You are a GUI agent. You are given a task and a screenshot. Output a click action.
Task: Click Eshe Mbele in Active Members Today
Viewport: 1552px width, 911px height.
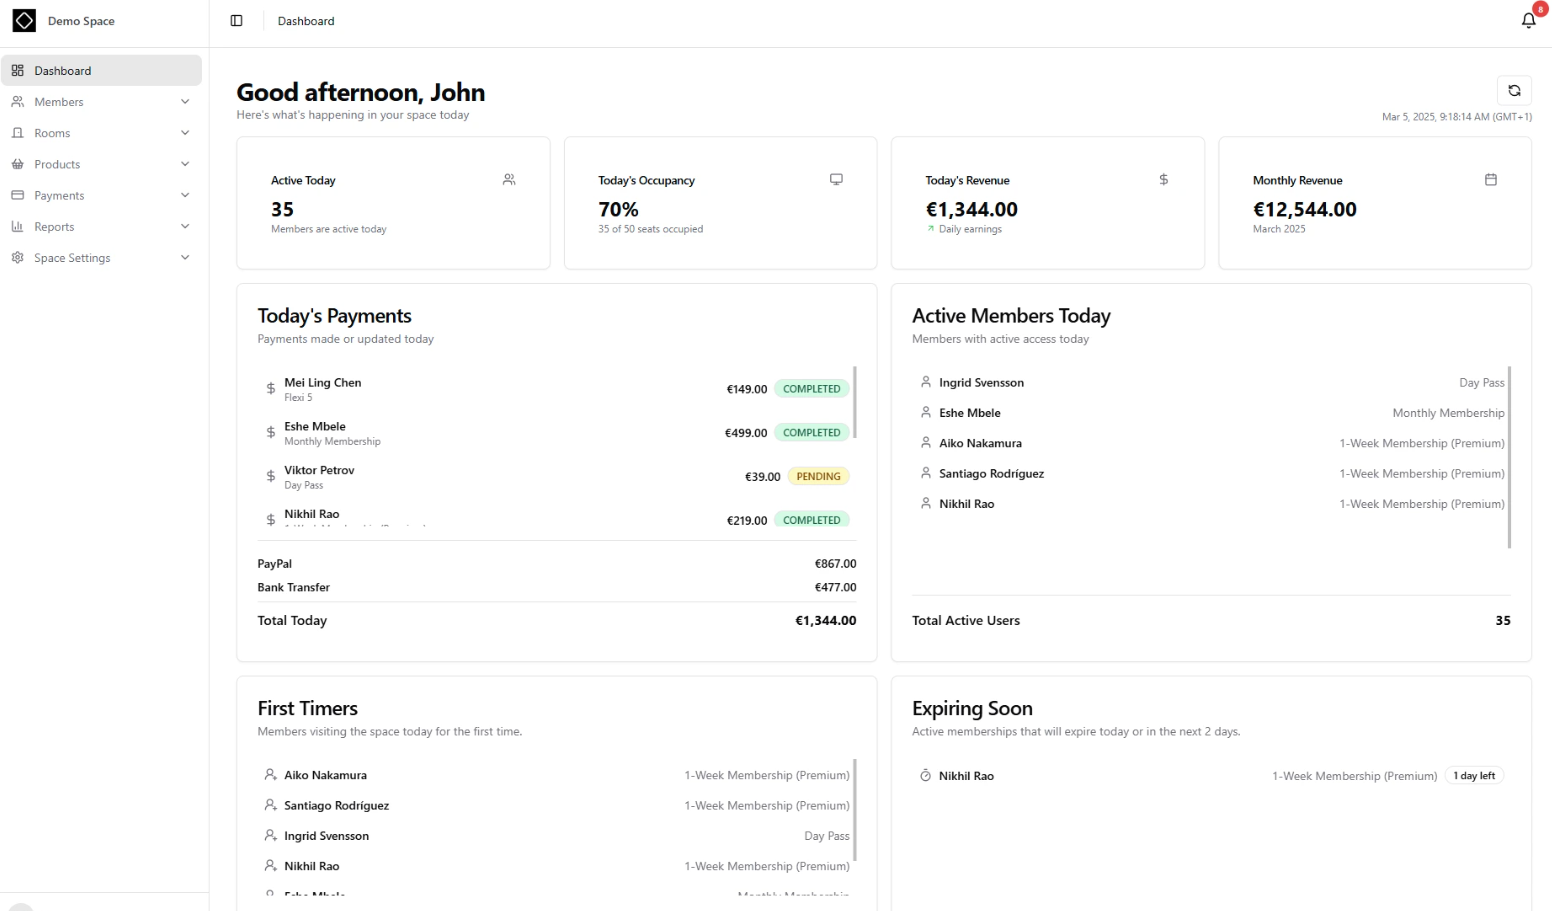[970, 412]
